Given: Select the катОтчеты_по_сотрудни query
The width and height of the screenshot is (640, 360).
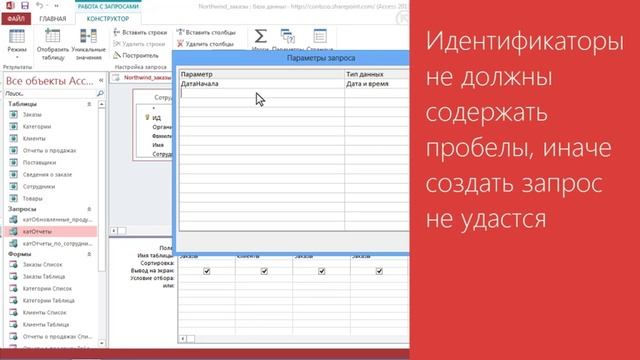Looking at the screenshot, I should click(51, 244).
